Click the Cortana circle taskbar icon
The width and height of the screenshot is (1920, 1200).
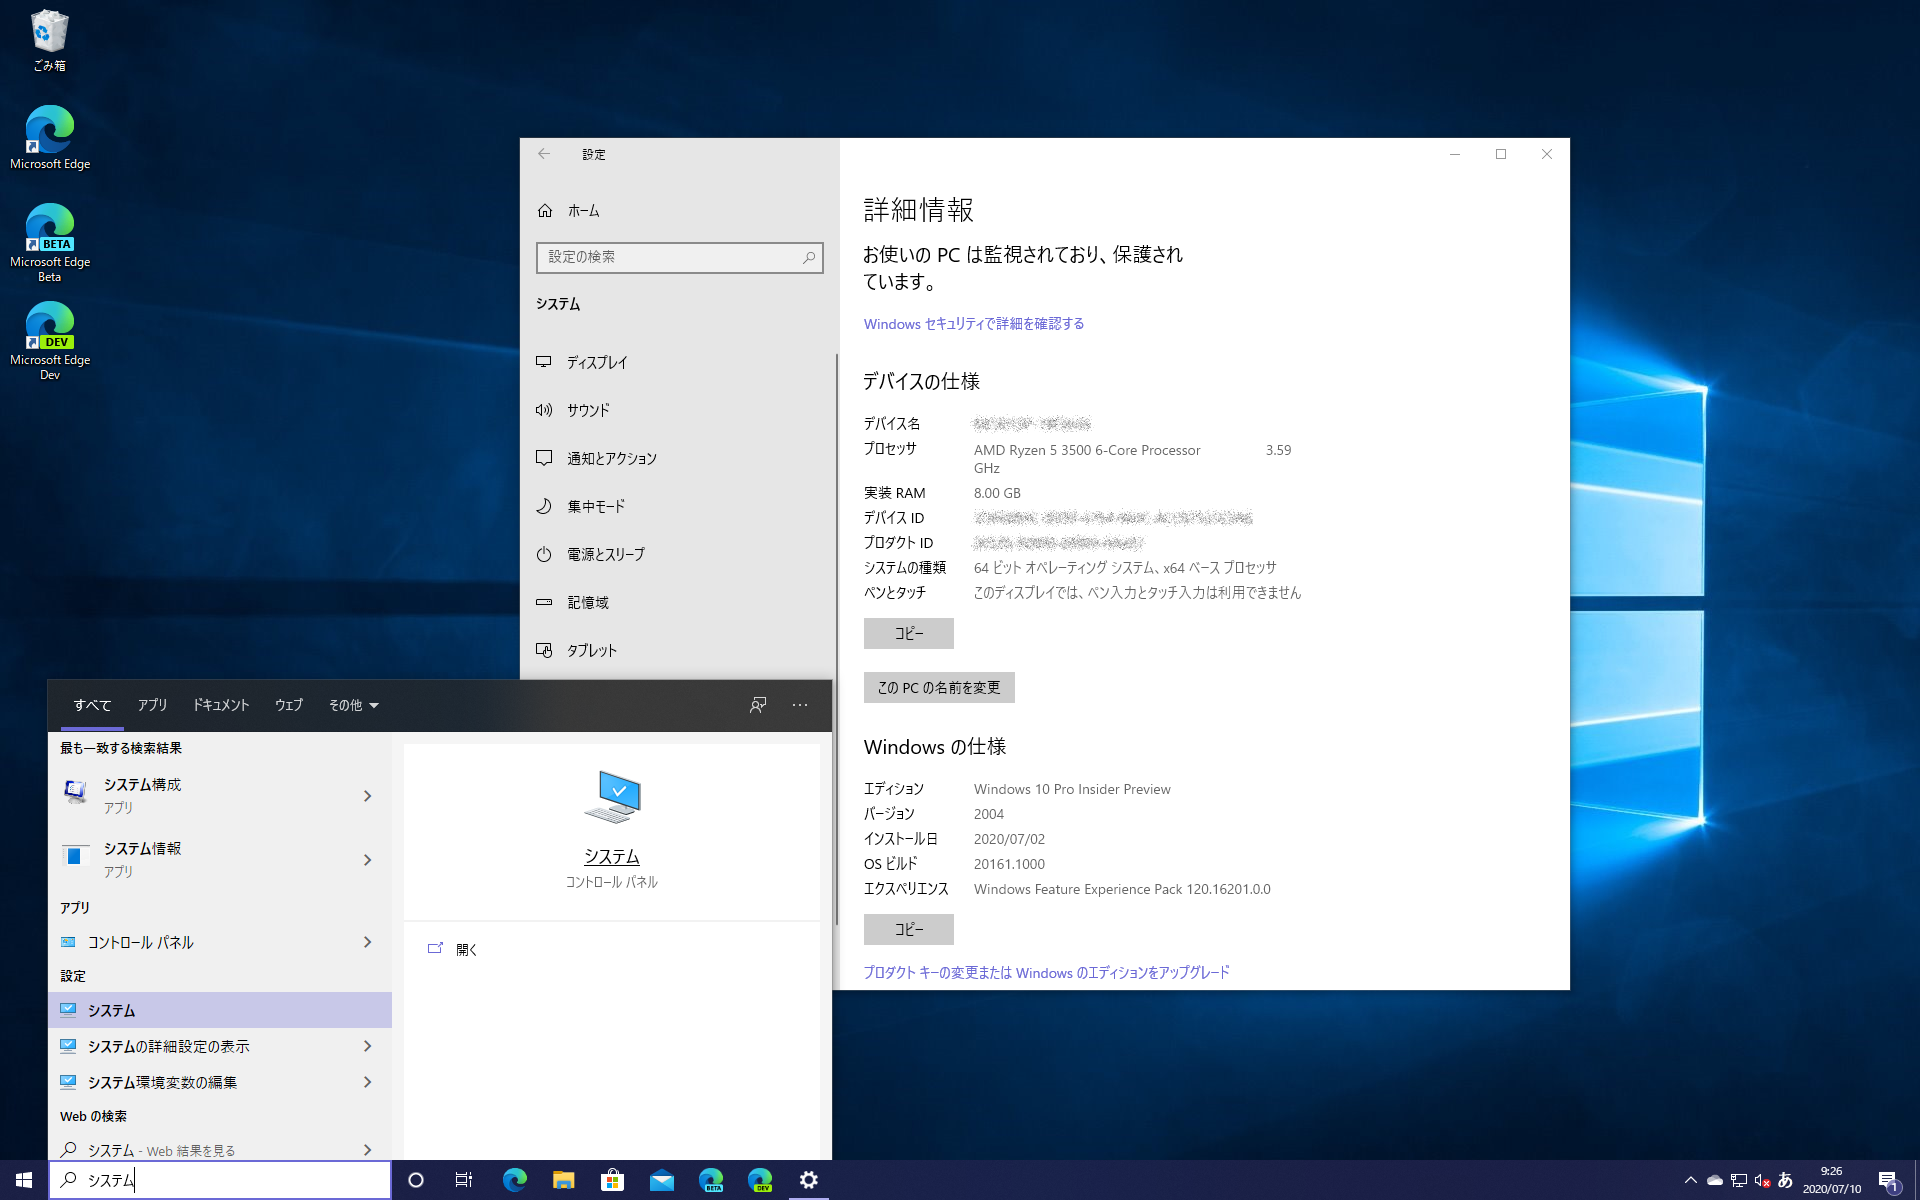tap(416, 1180)
